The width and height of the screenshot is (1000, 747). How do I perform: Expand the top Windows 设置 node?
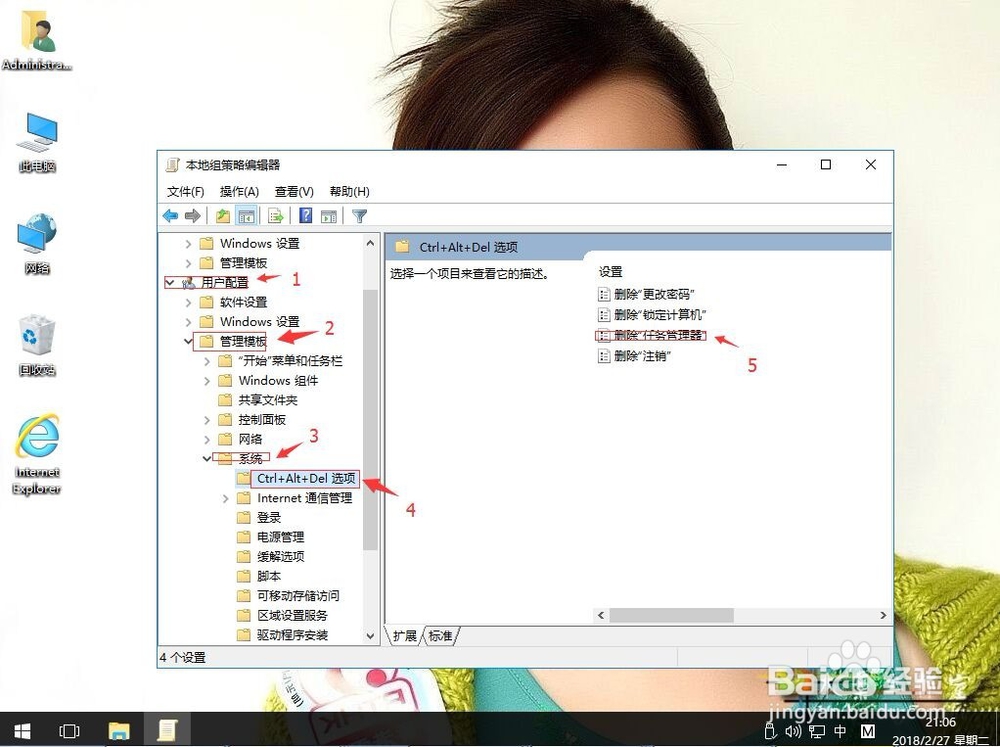[x=188, y=244]
